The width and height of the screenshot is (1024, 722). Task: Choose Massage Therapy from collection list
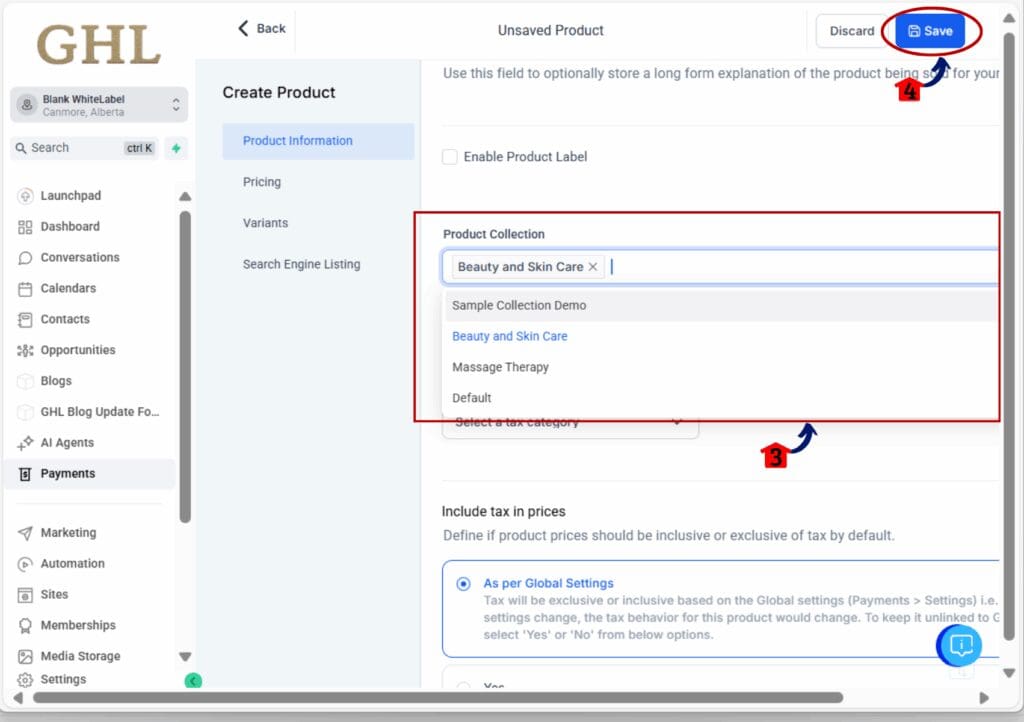pyautogui.click(x=500, y=367)
